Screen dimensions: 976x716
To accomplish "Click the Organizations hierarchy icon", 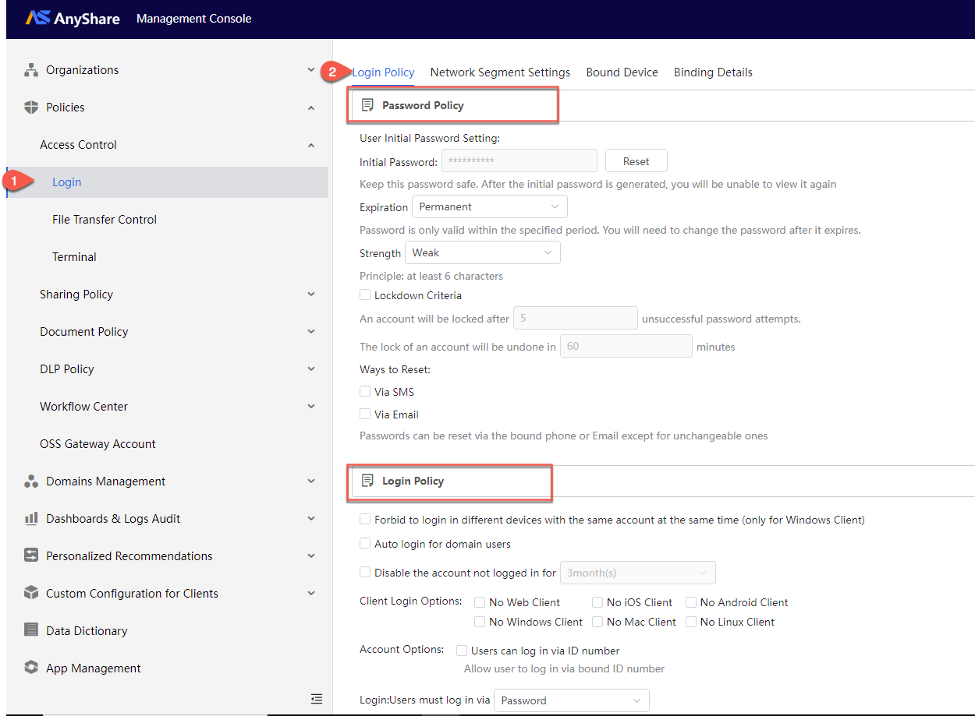I will [31, 70].
